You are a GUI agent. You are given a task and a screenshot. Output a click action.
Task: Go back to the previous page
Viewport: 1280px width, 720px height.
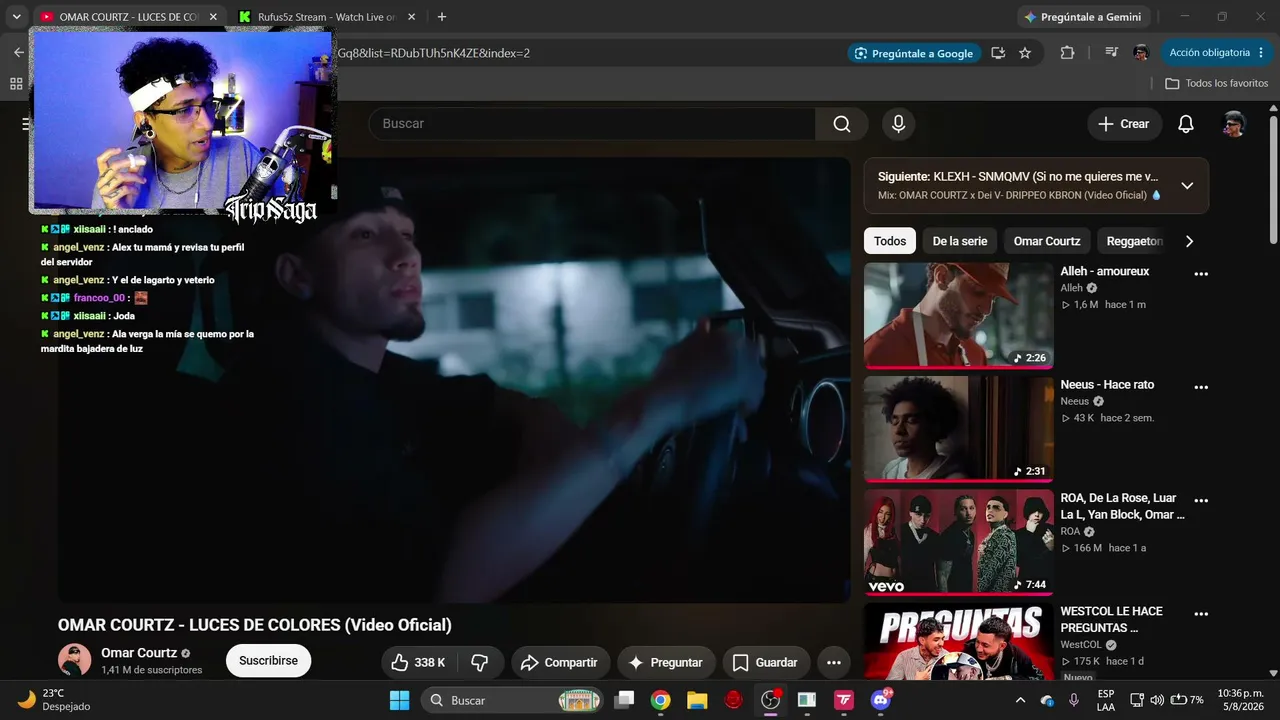coord(18,53)
